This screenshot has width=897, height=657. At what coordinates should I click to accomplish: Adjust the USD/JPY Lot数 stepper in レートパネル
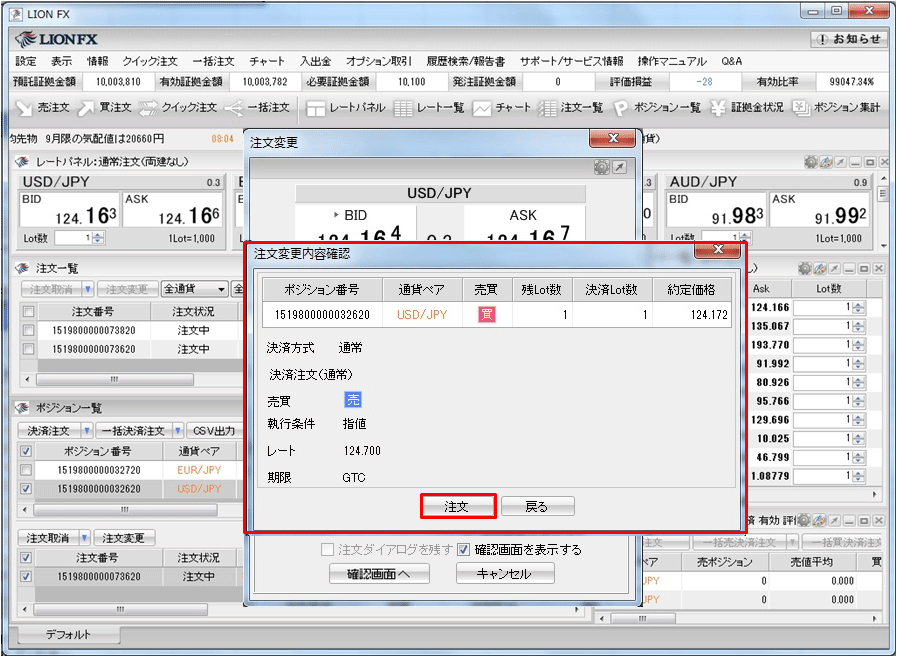coord(98,238)
